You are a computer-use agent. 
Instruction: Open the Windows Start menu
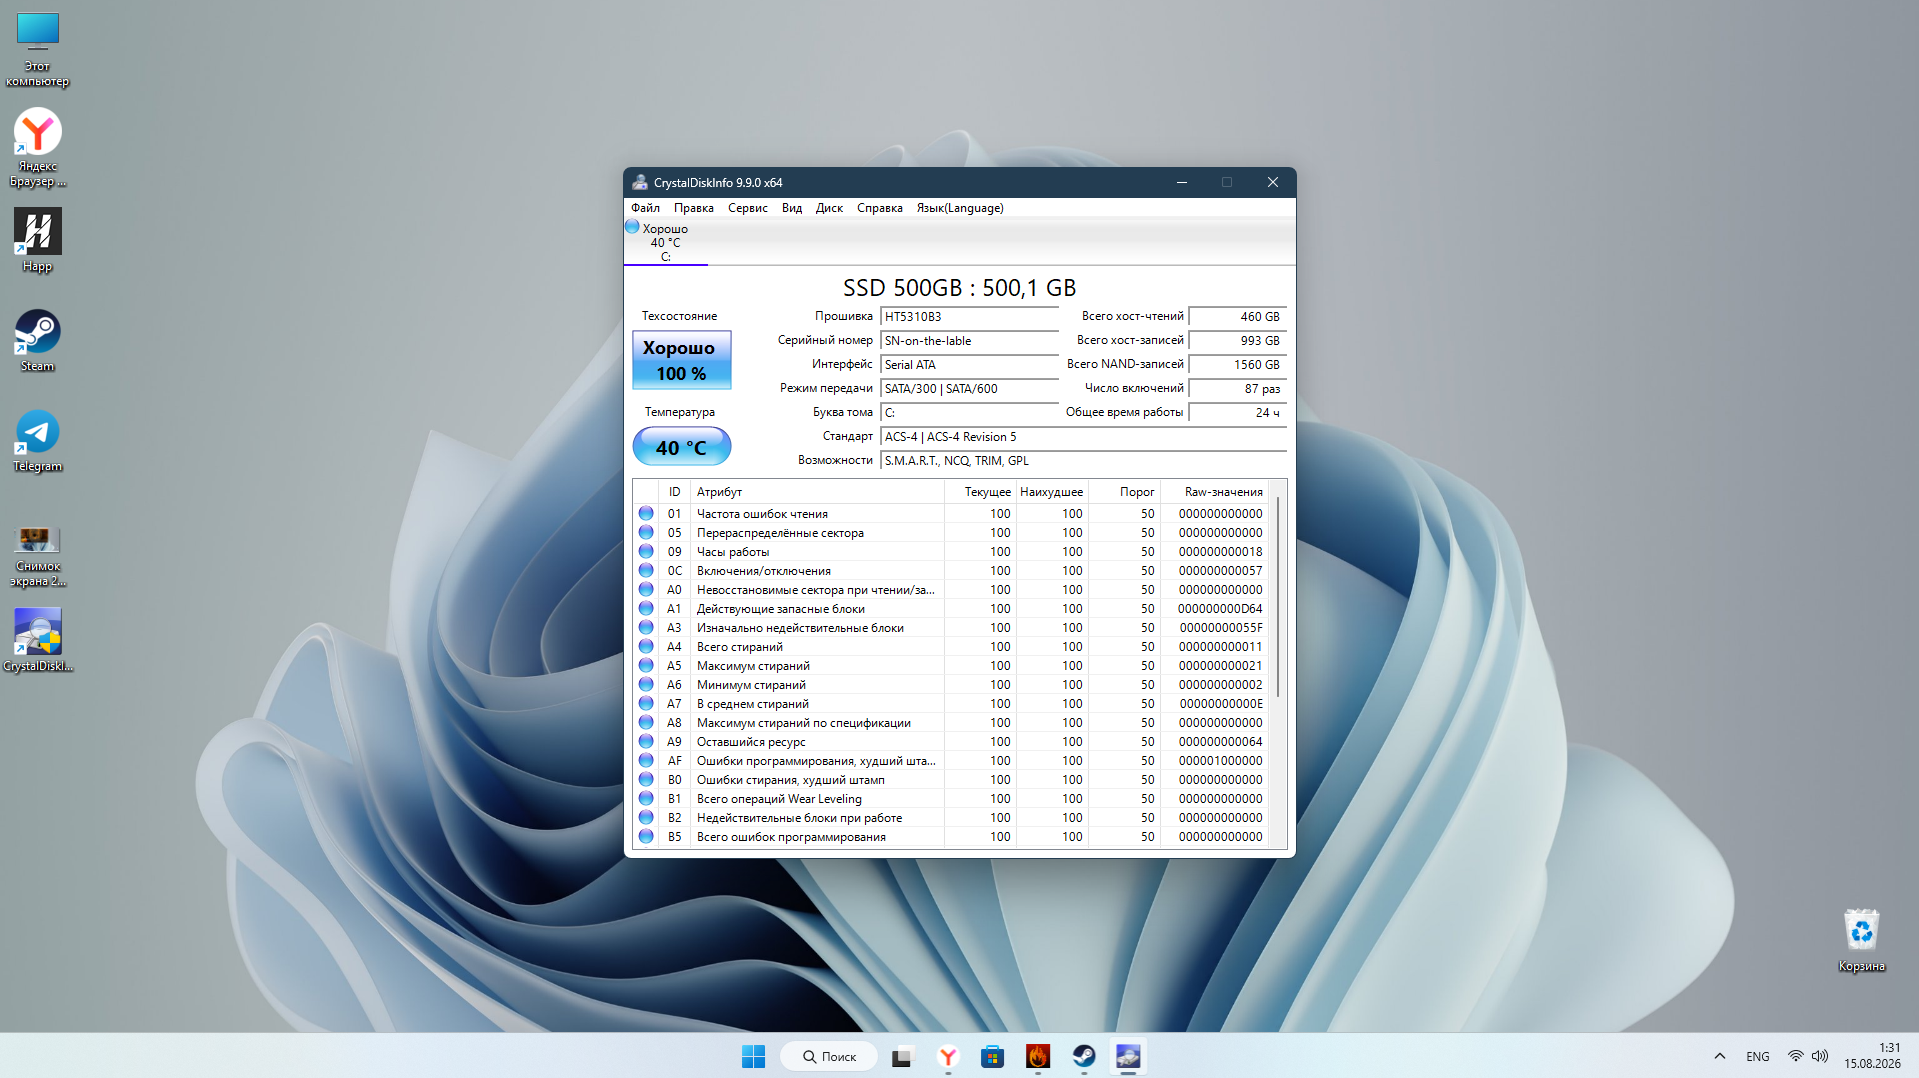click(x=753, y=1056)
